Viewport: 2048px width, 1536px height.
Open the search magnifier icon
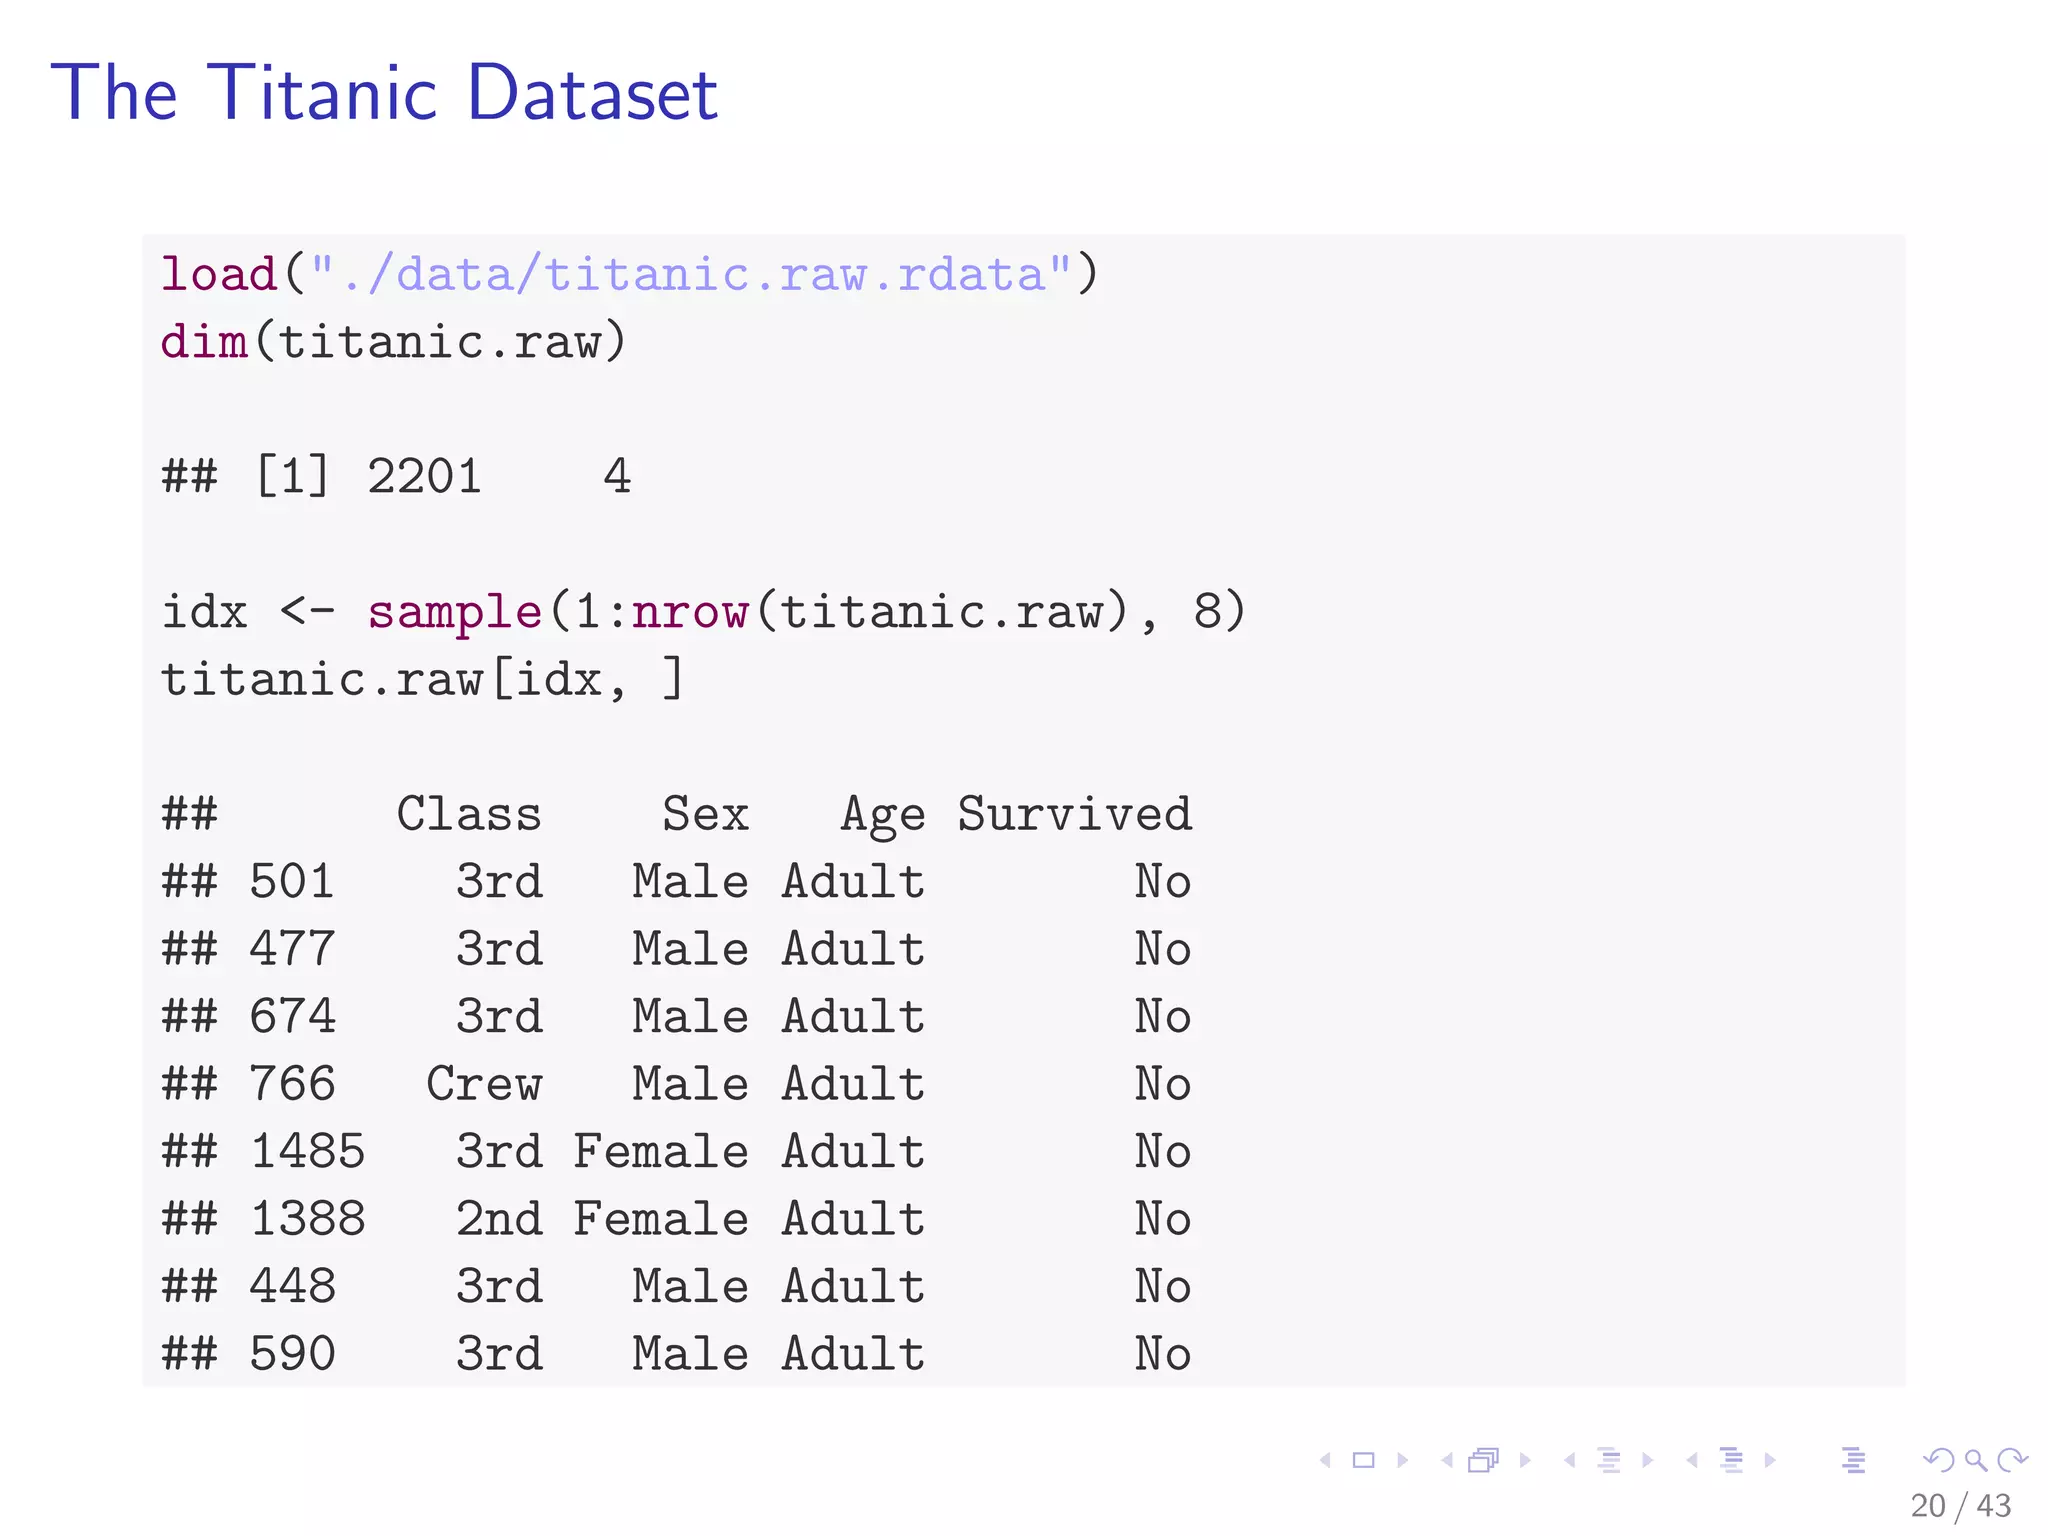pos(1976,1460)
